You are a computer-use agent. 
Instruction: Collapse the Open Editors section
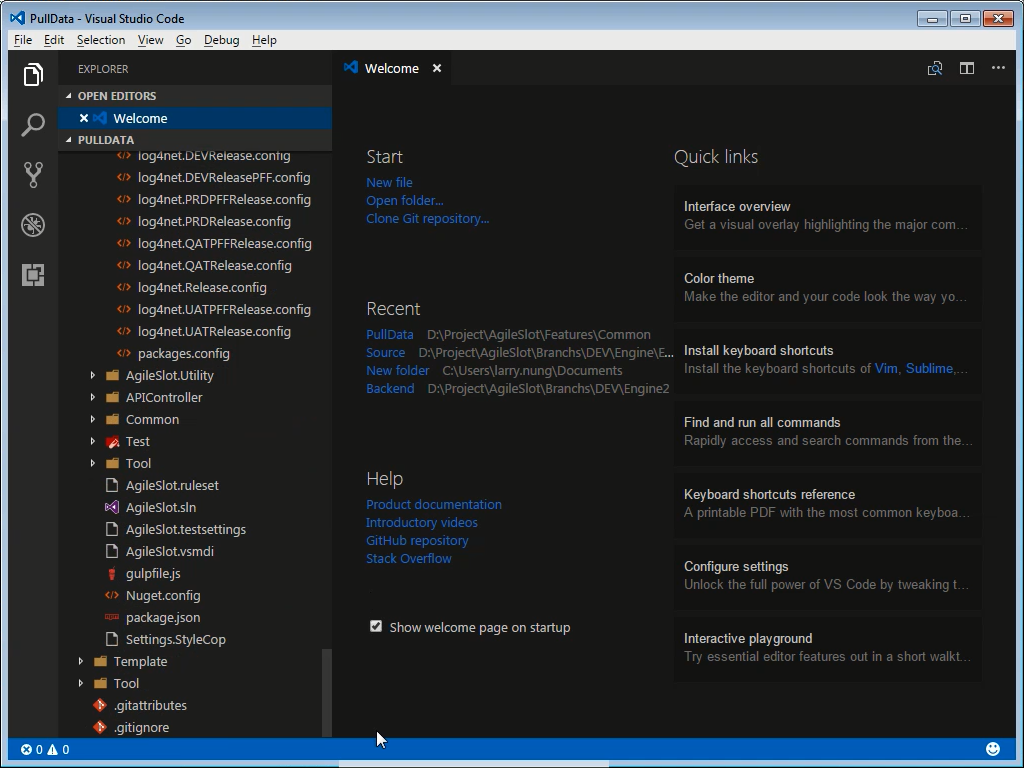(69, 95)
